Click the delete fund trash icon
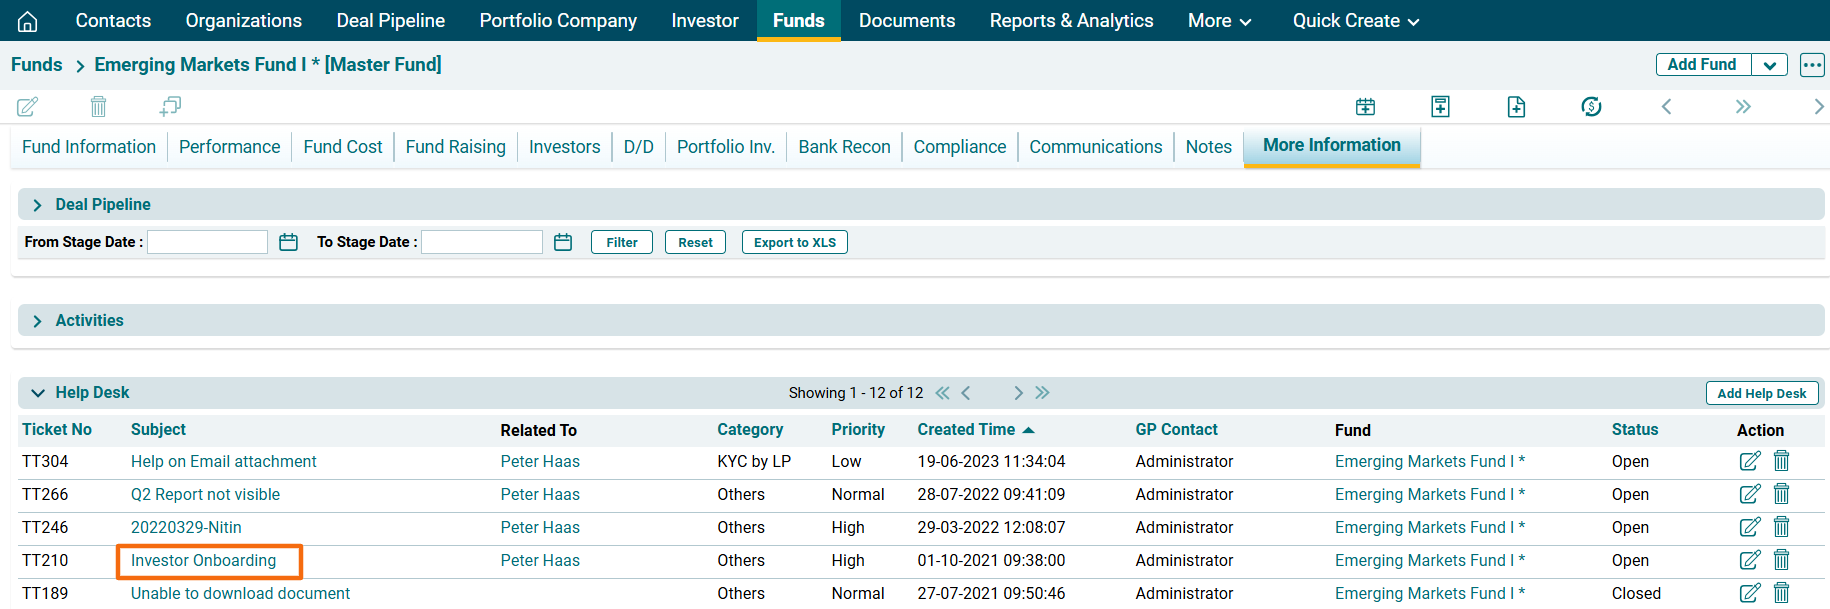 (98, 106)
